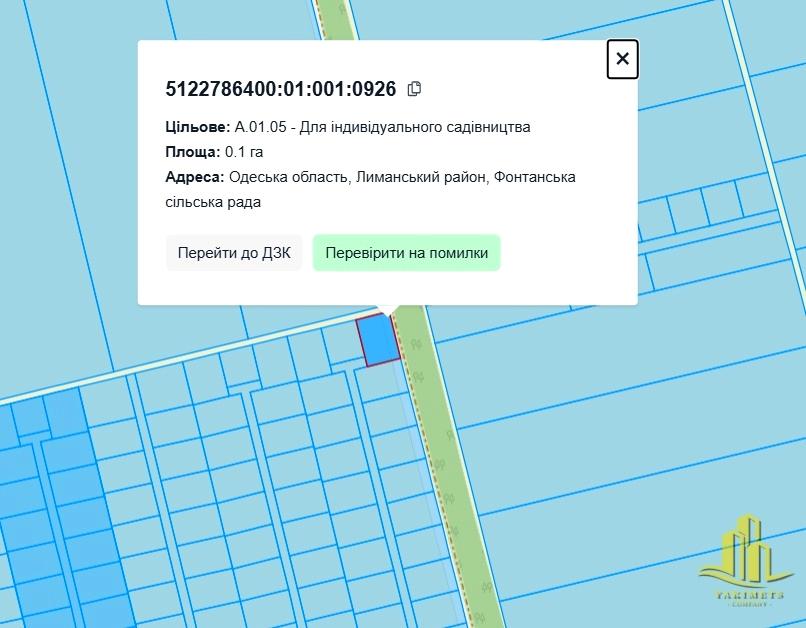The width and height of the screenshot is (806, 628).
Task: Copy the cadastral number to clipboard
Action: [414, 88]
